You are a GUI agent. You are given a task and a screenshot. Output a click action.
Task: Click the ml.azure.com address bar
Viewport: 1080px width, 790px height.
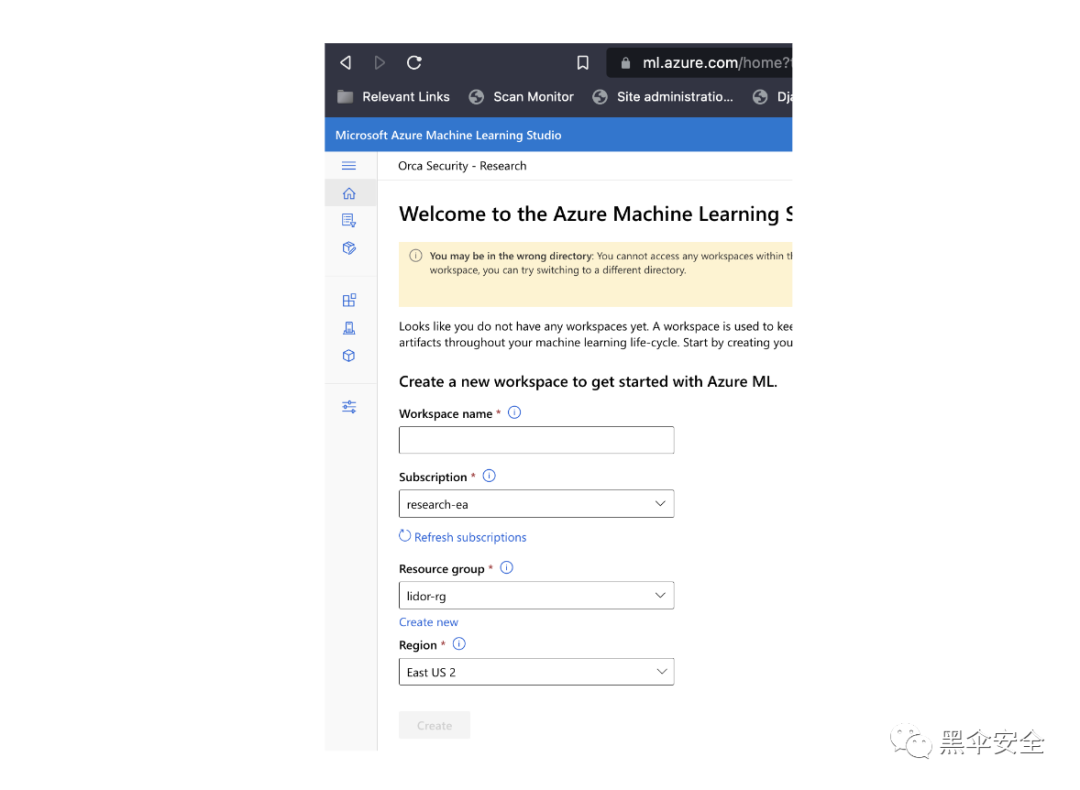coord(699,63)
